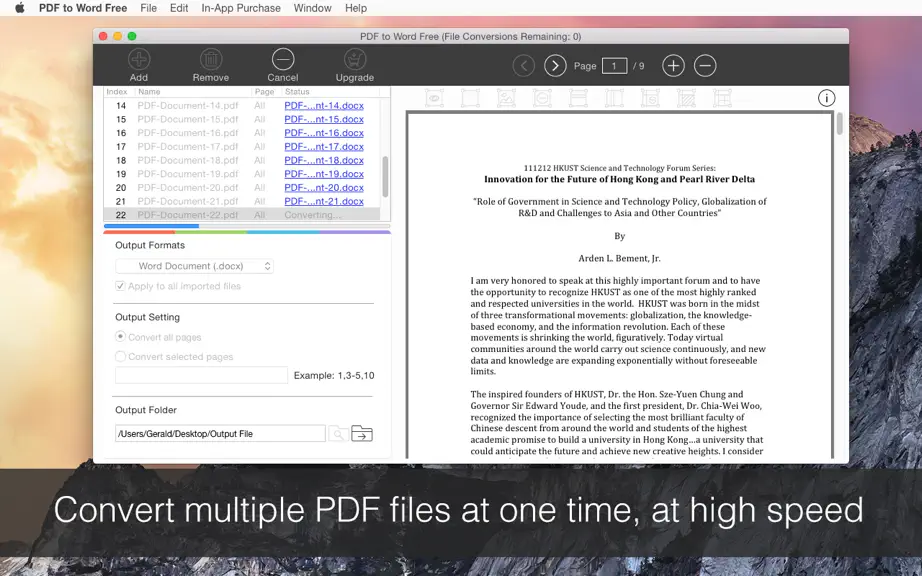Open the PDF-...nt-18.docx link
The width and height of the screenshot is (922, 576).
click(324, 160)
